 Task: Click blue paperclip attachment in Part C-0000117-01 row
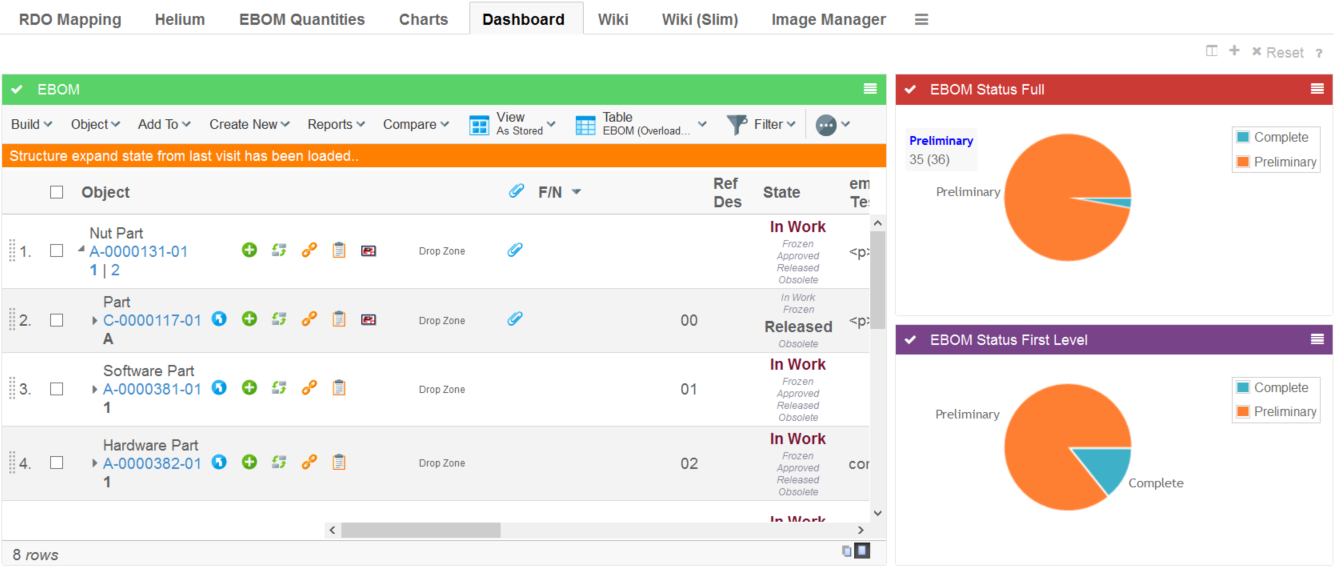pyautogui.click(x=514, y=319)
